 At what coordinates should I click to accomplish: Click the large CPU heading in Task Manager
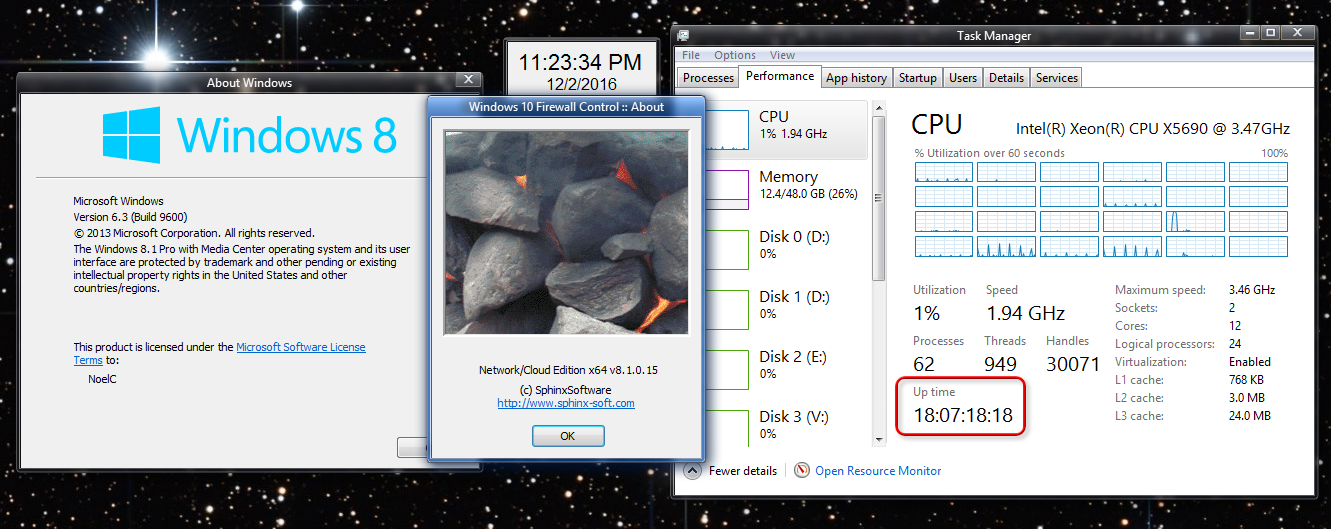point(937,125)
